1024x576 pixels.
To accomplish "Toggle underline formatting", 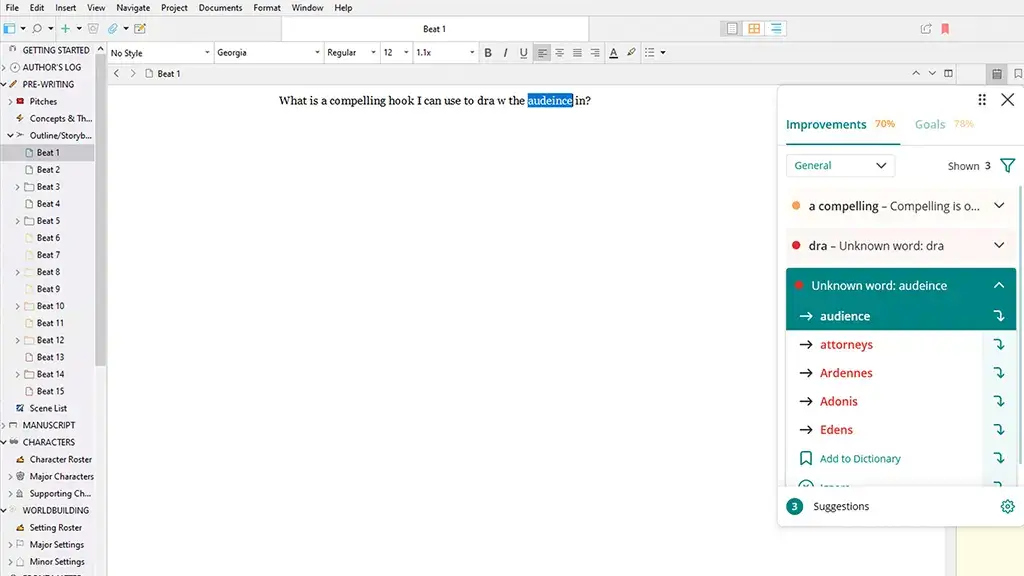I will pyautogui.click(x=523, y=52).
